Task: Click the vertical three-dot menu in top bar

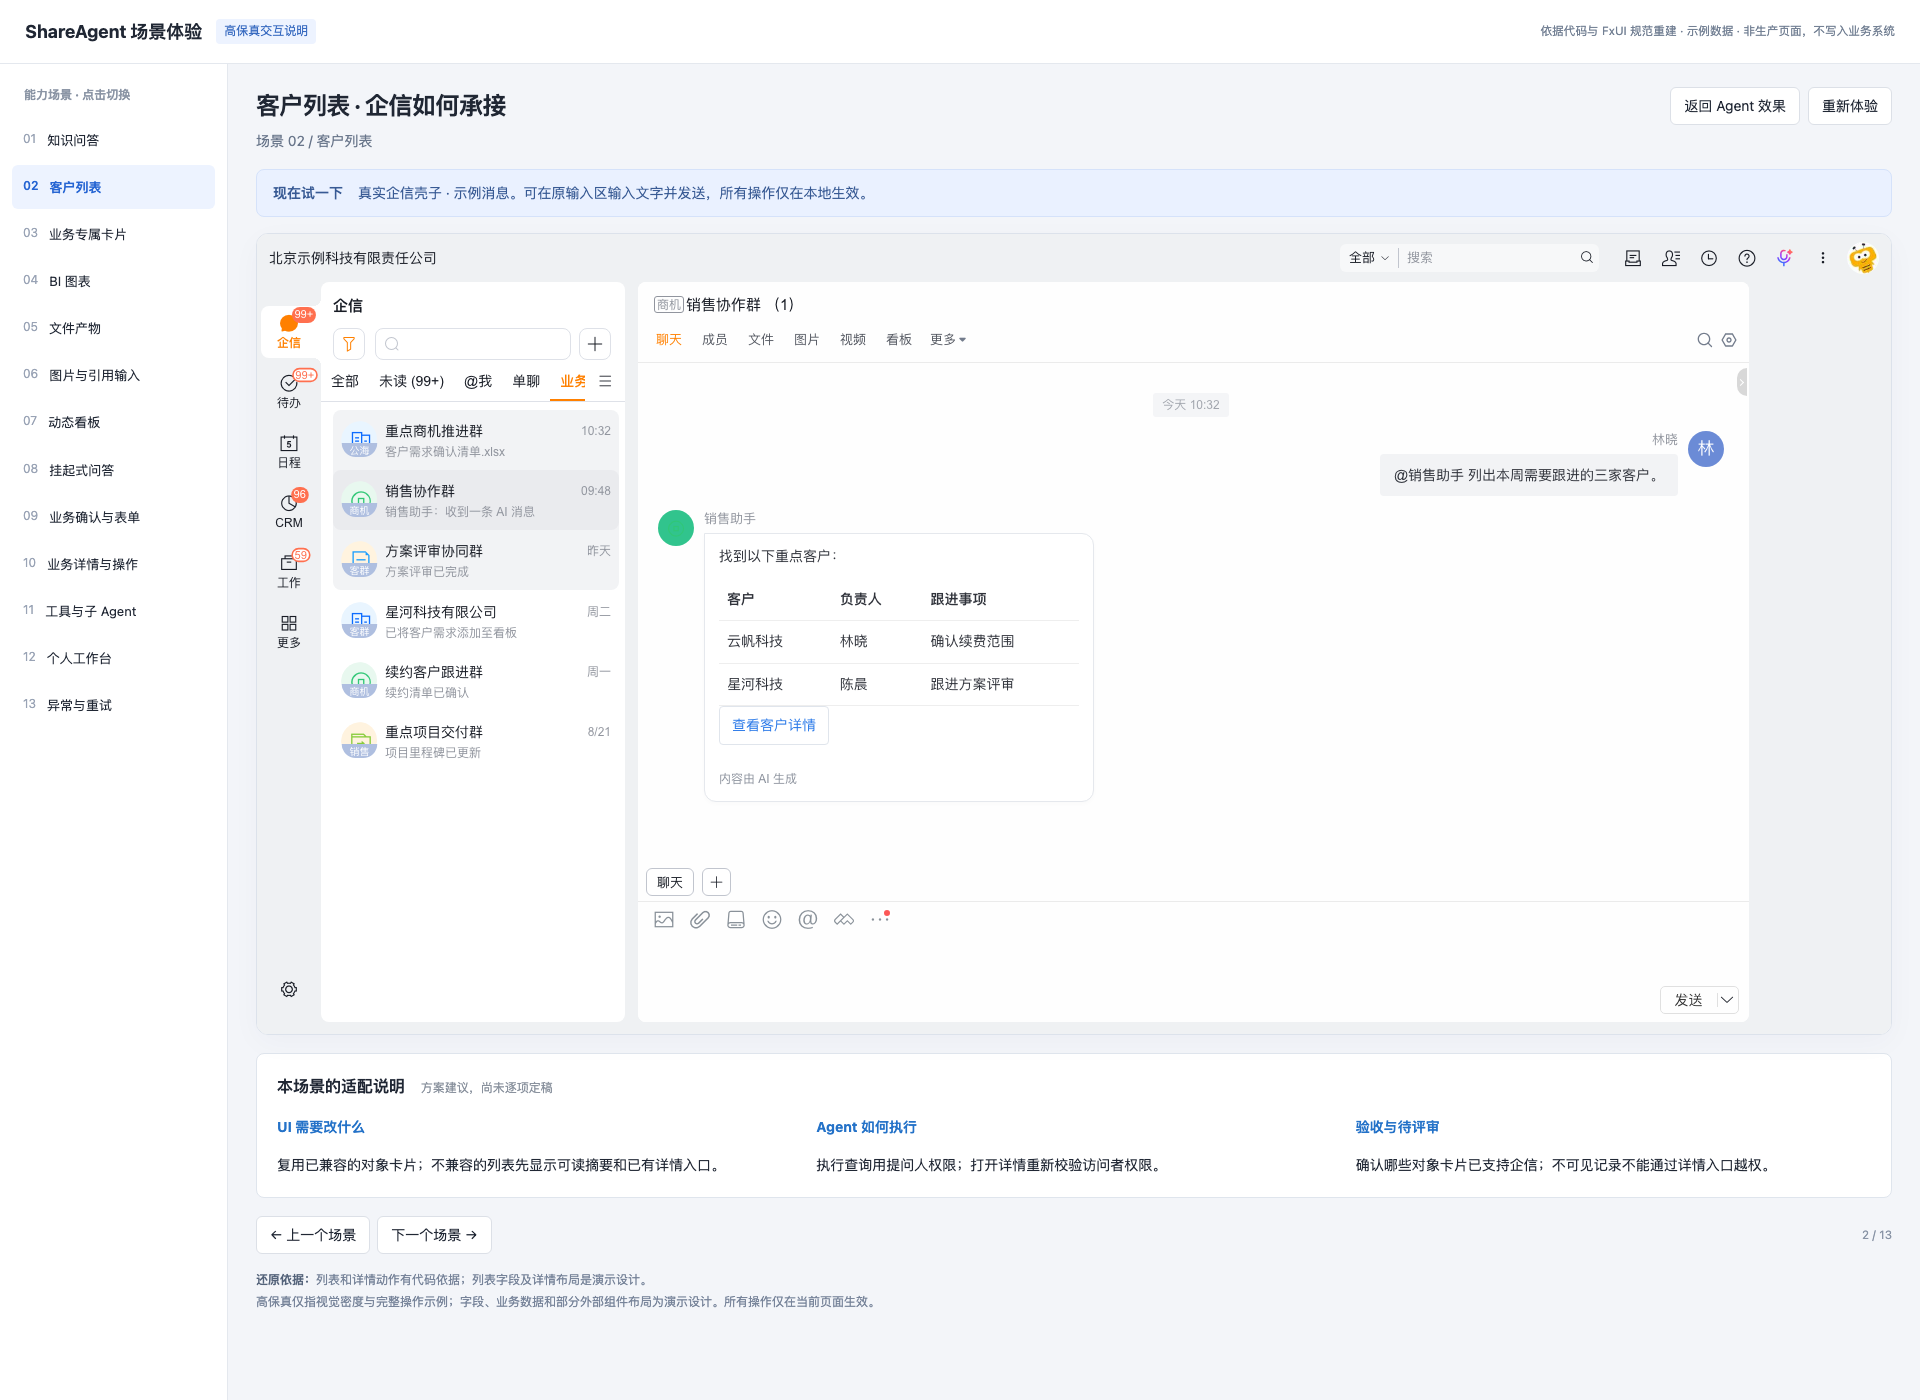Action: (x=1823, y=258)
